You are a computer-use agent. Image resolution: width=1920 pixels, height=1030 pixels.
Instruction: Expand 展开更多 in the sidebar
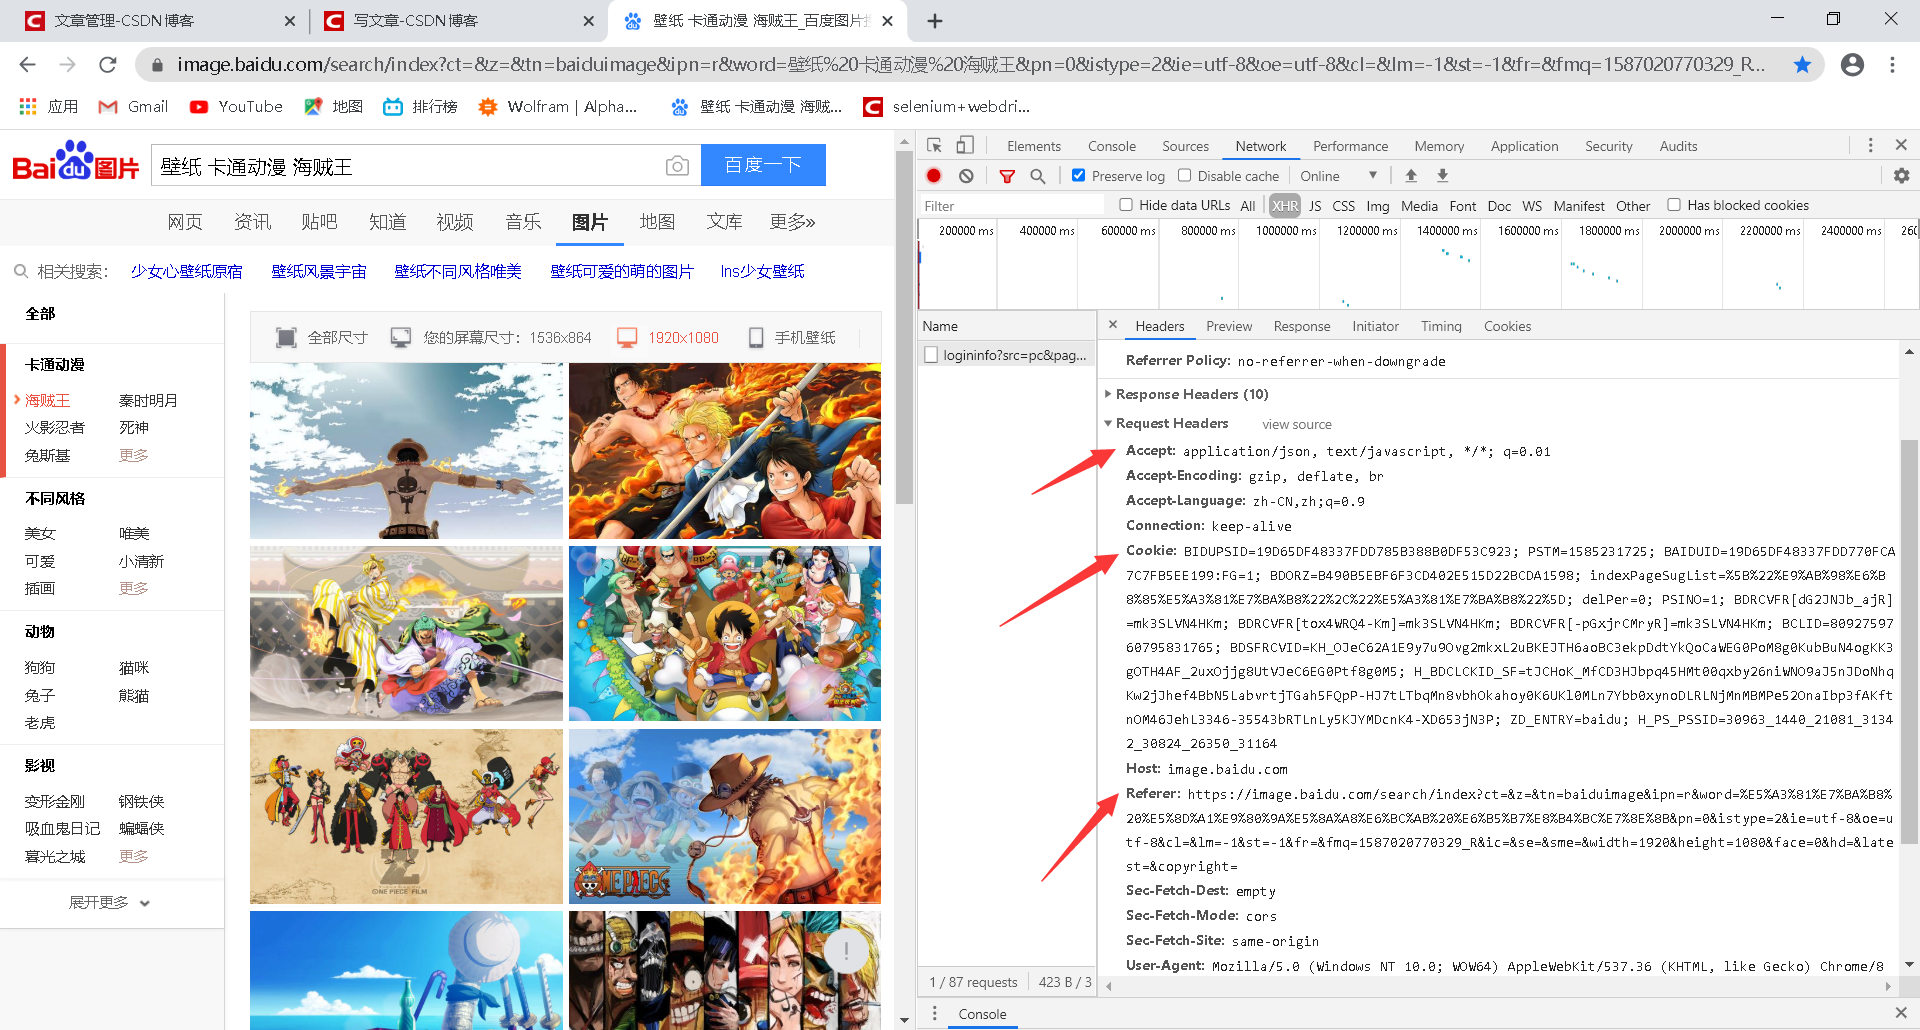[x=109, y=902]
